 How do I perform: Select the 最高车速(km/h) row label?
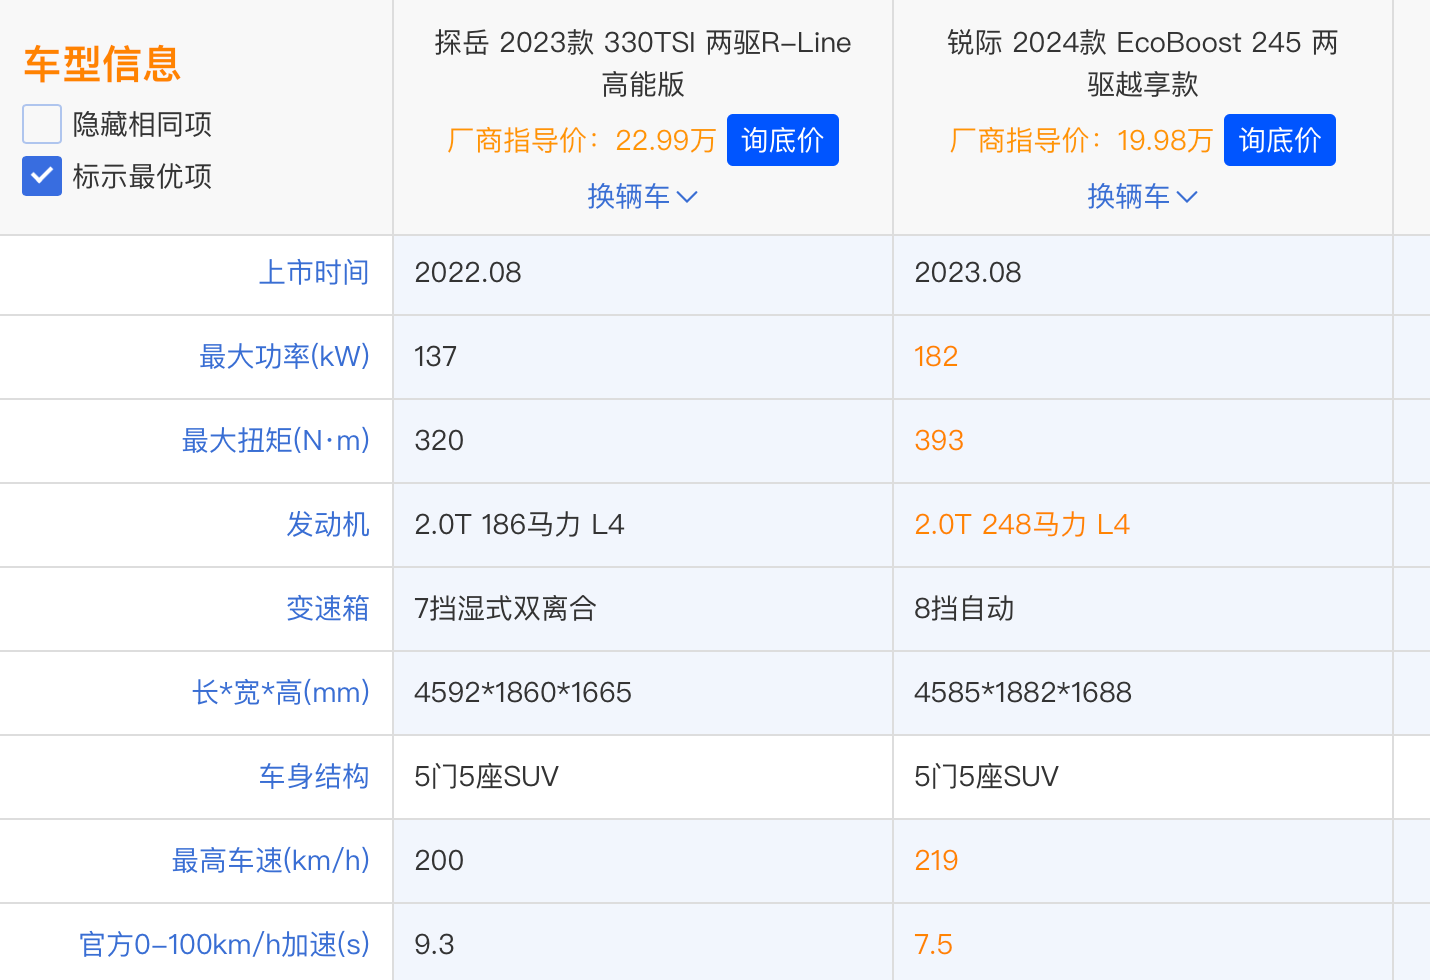point(271,860)
